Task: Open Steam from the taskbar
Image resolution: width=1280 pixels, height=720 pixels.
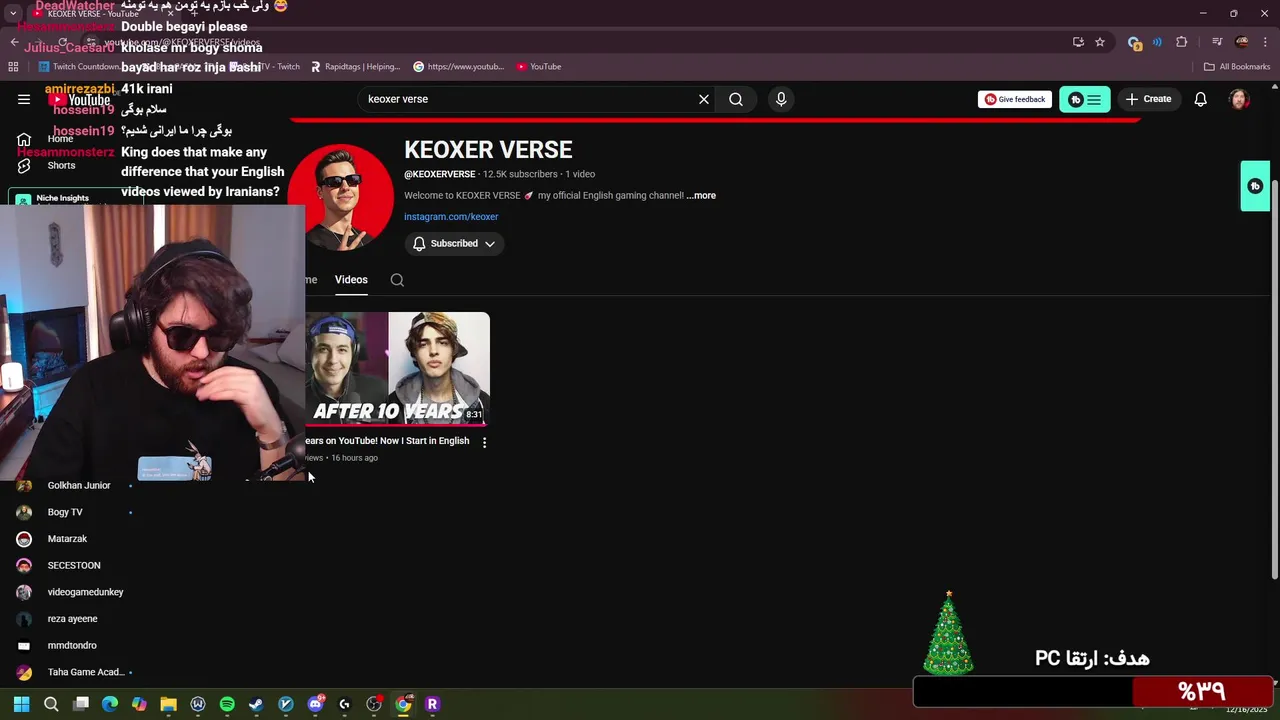Action: coord(256,704)
